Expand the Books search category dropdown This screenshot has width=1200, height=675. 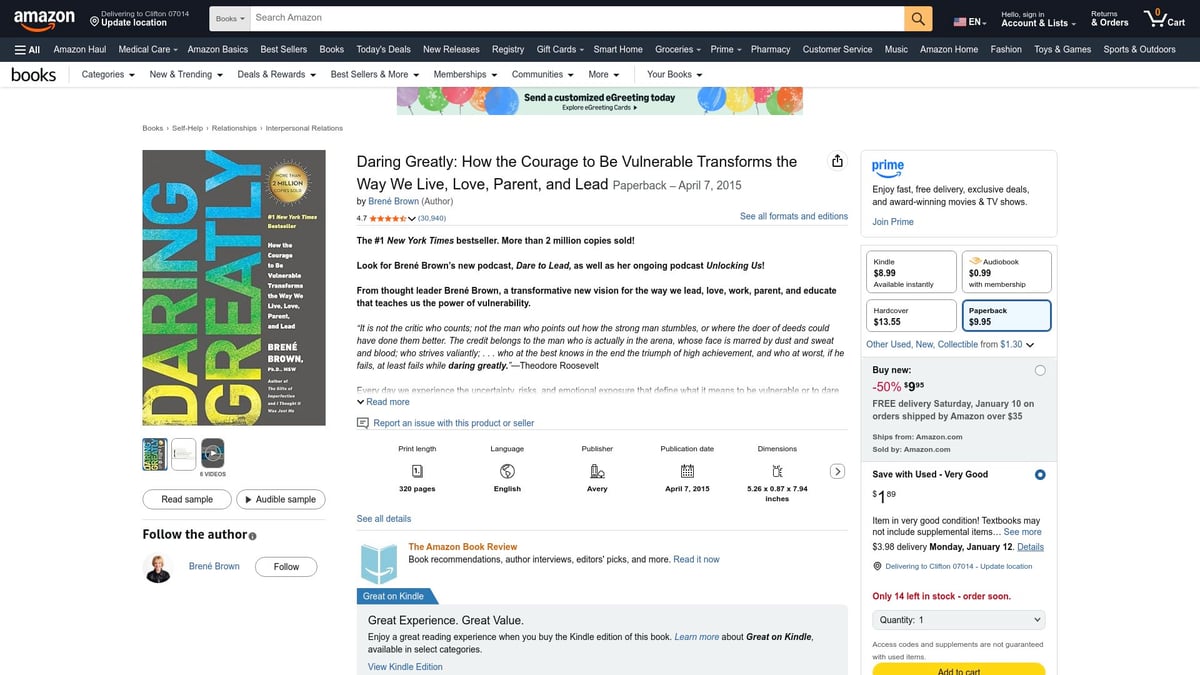[x=230, y=18]
